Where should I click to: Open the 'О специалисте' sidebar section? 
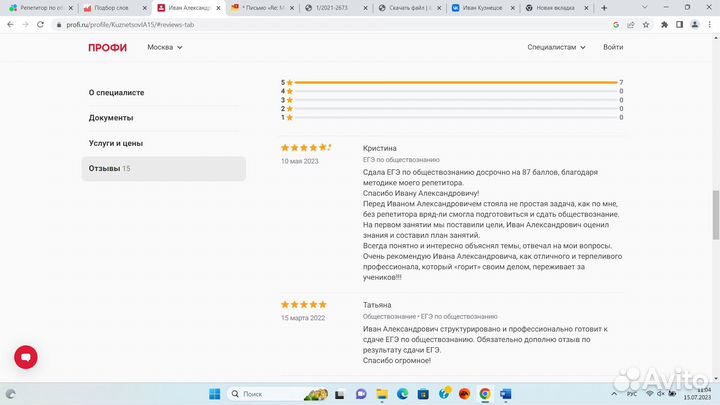pos(116,93)
